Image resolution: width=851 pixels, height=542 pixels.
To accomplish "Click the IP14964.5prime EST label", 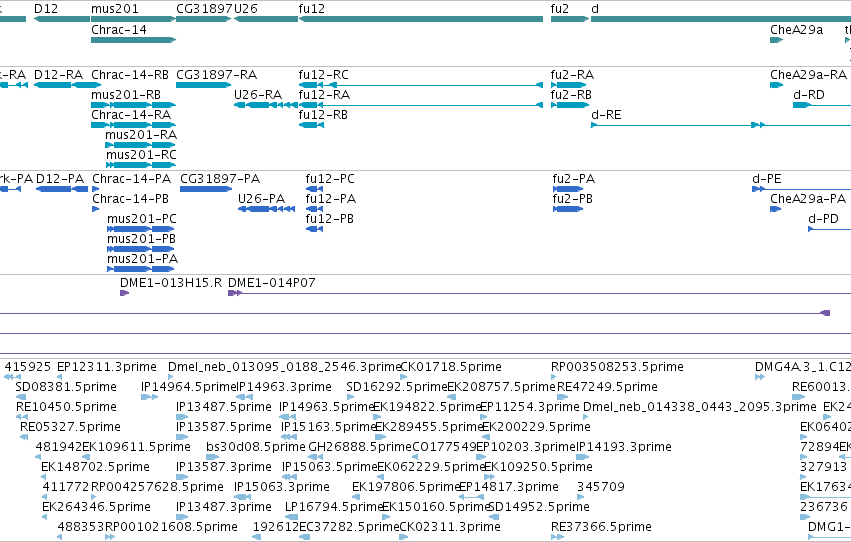I will tap(189, 387).
